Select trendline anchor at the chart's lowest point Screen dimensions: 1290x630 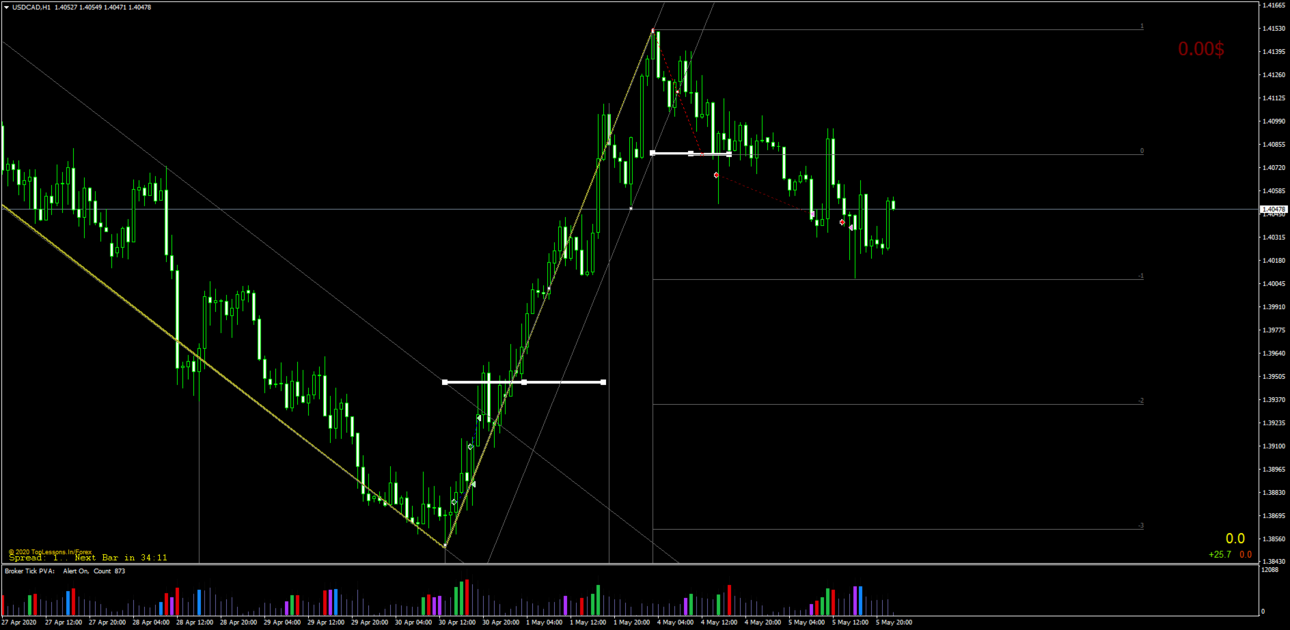tap(445, 546)
